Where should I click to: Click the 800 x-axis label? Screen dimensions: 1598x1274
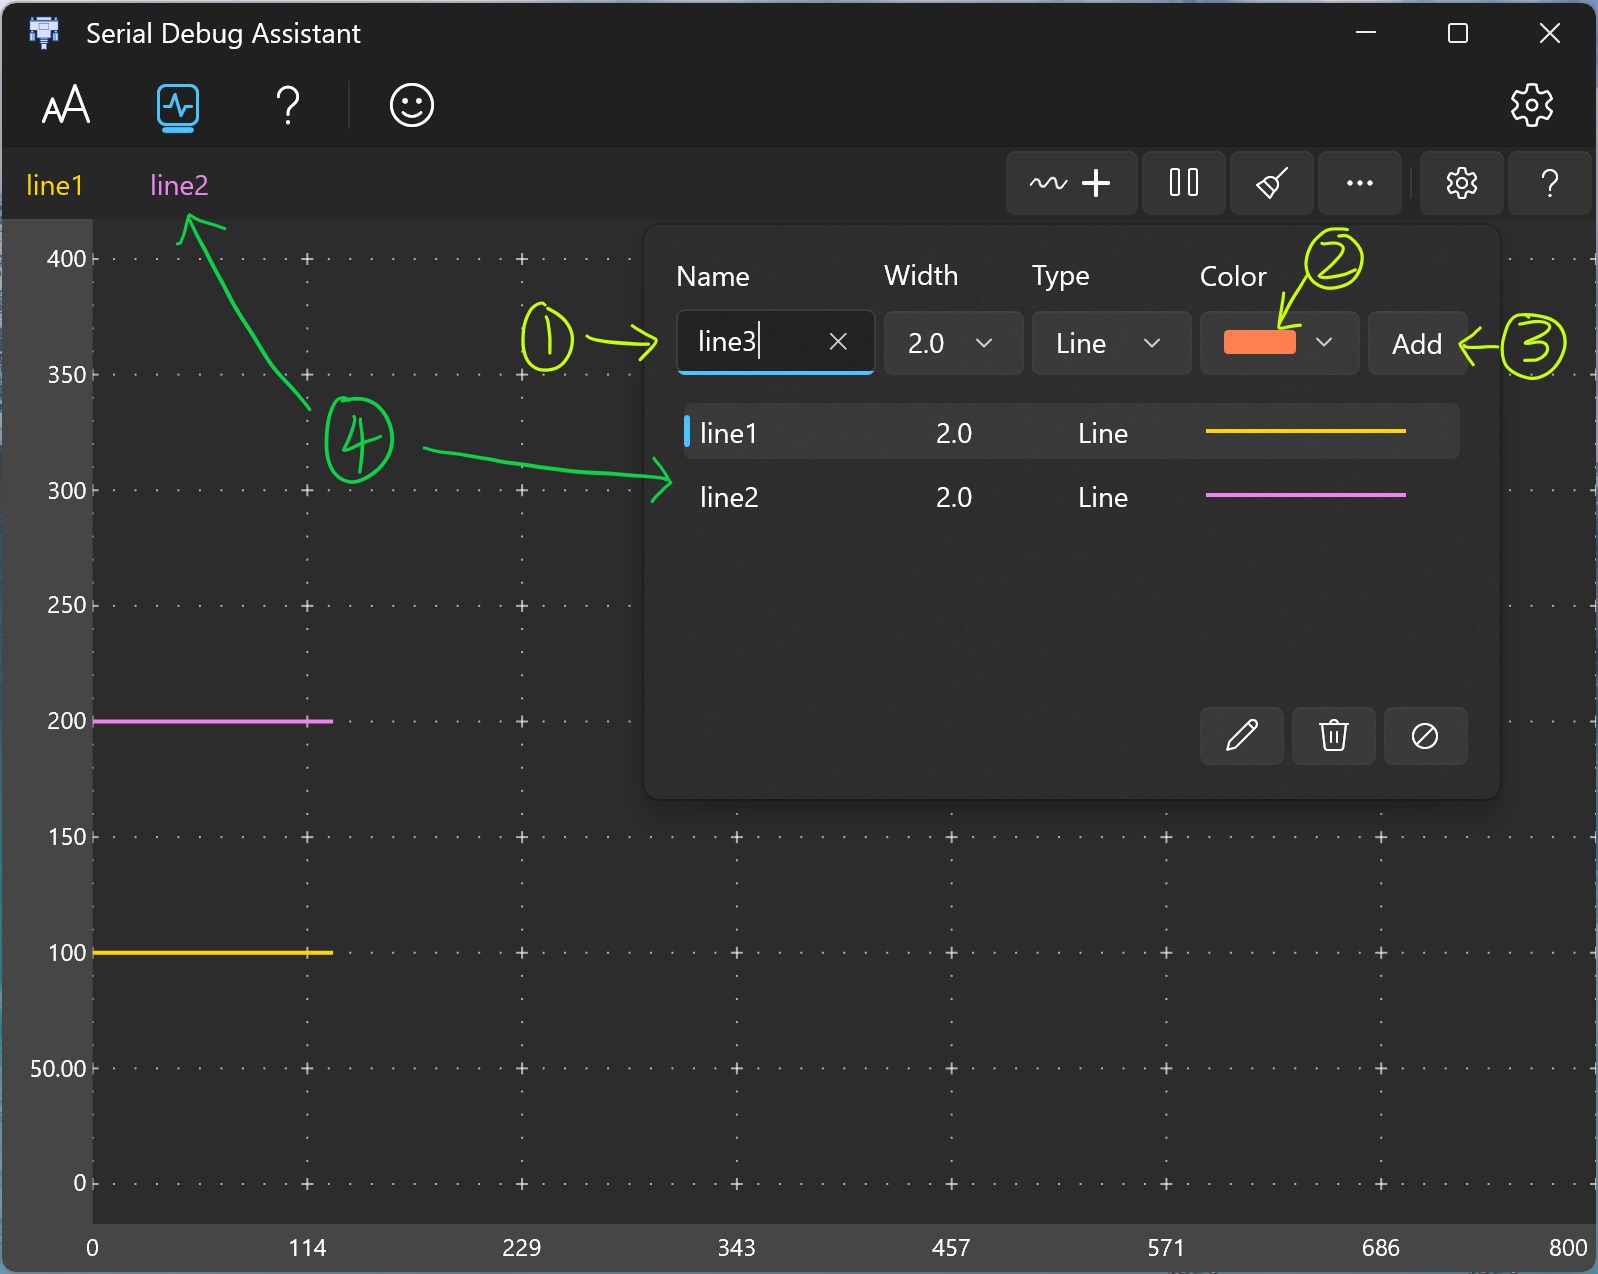point(1567,1247)
